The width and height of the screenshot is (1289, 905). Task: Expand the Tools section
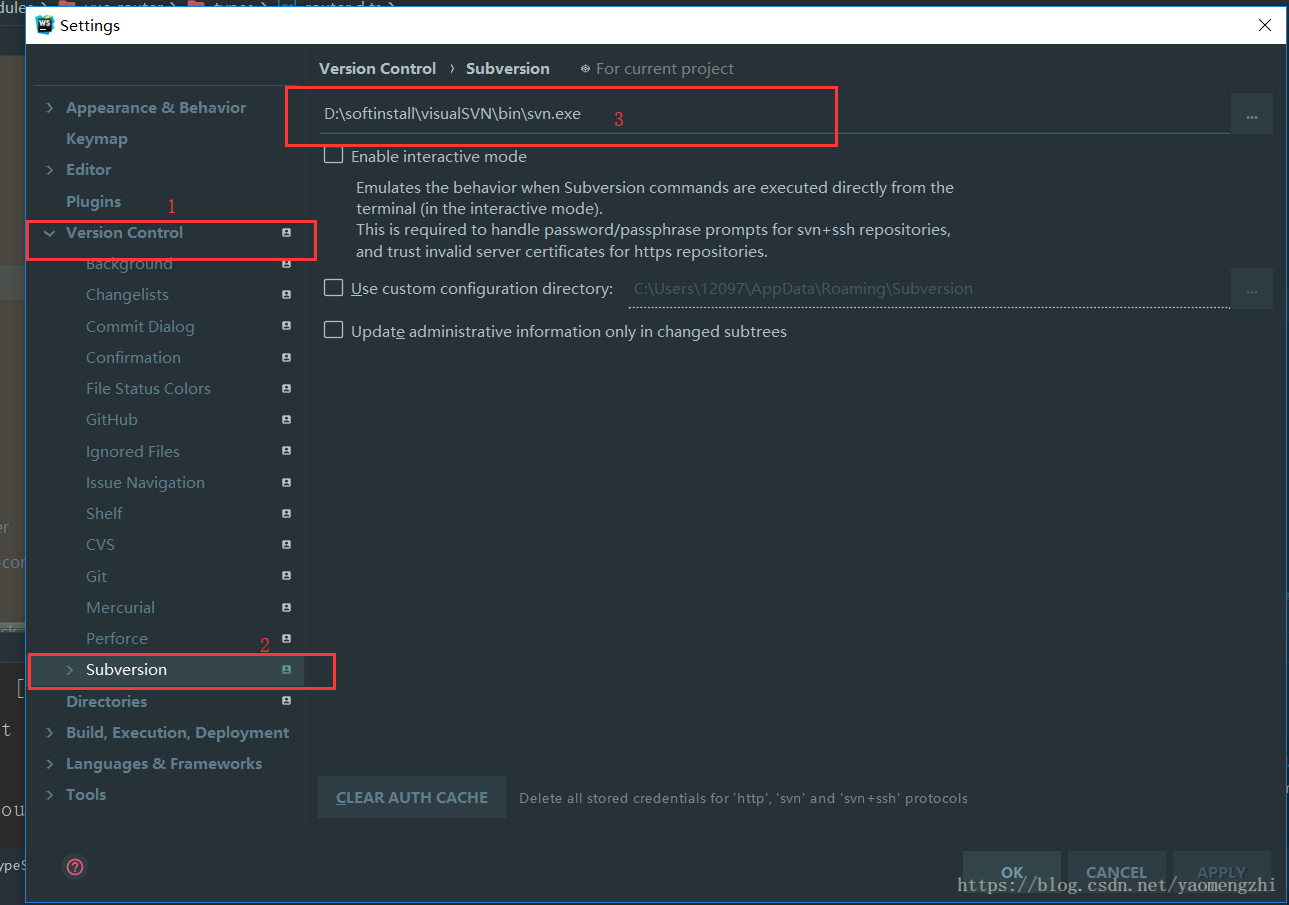pos(50,795)
